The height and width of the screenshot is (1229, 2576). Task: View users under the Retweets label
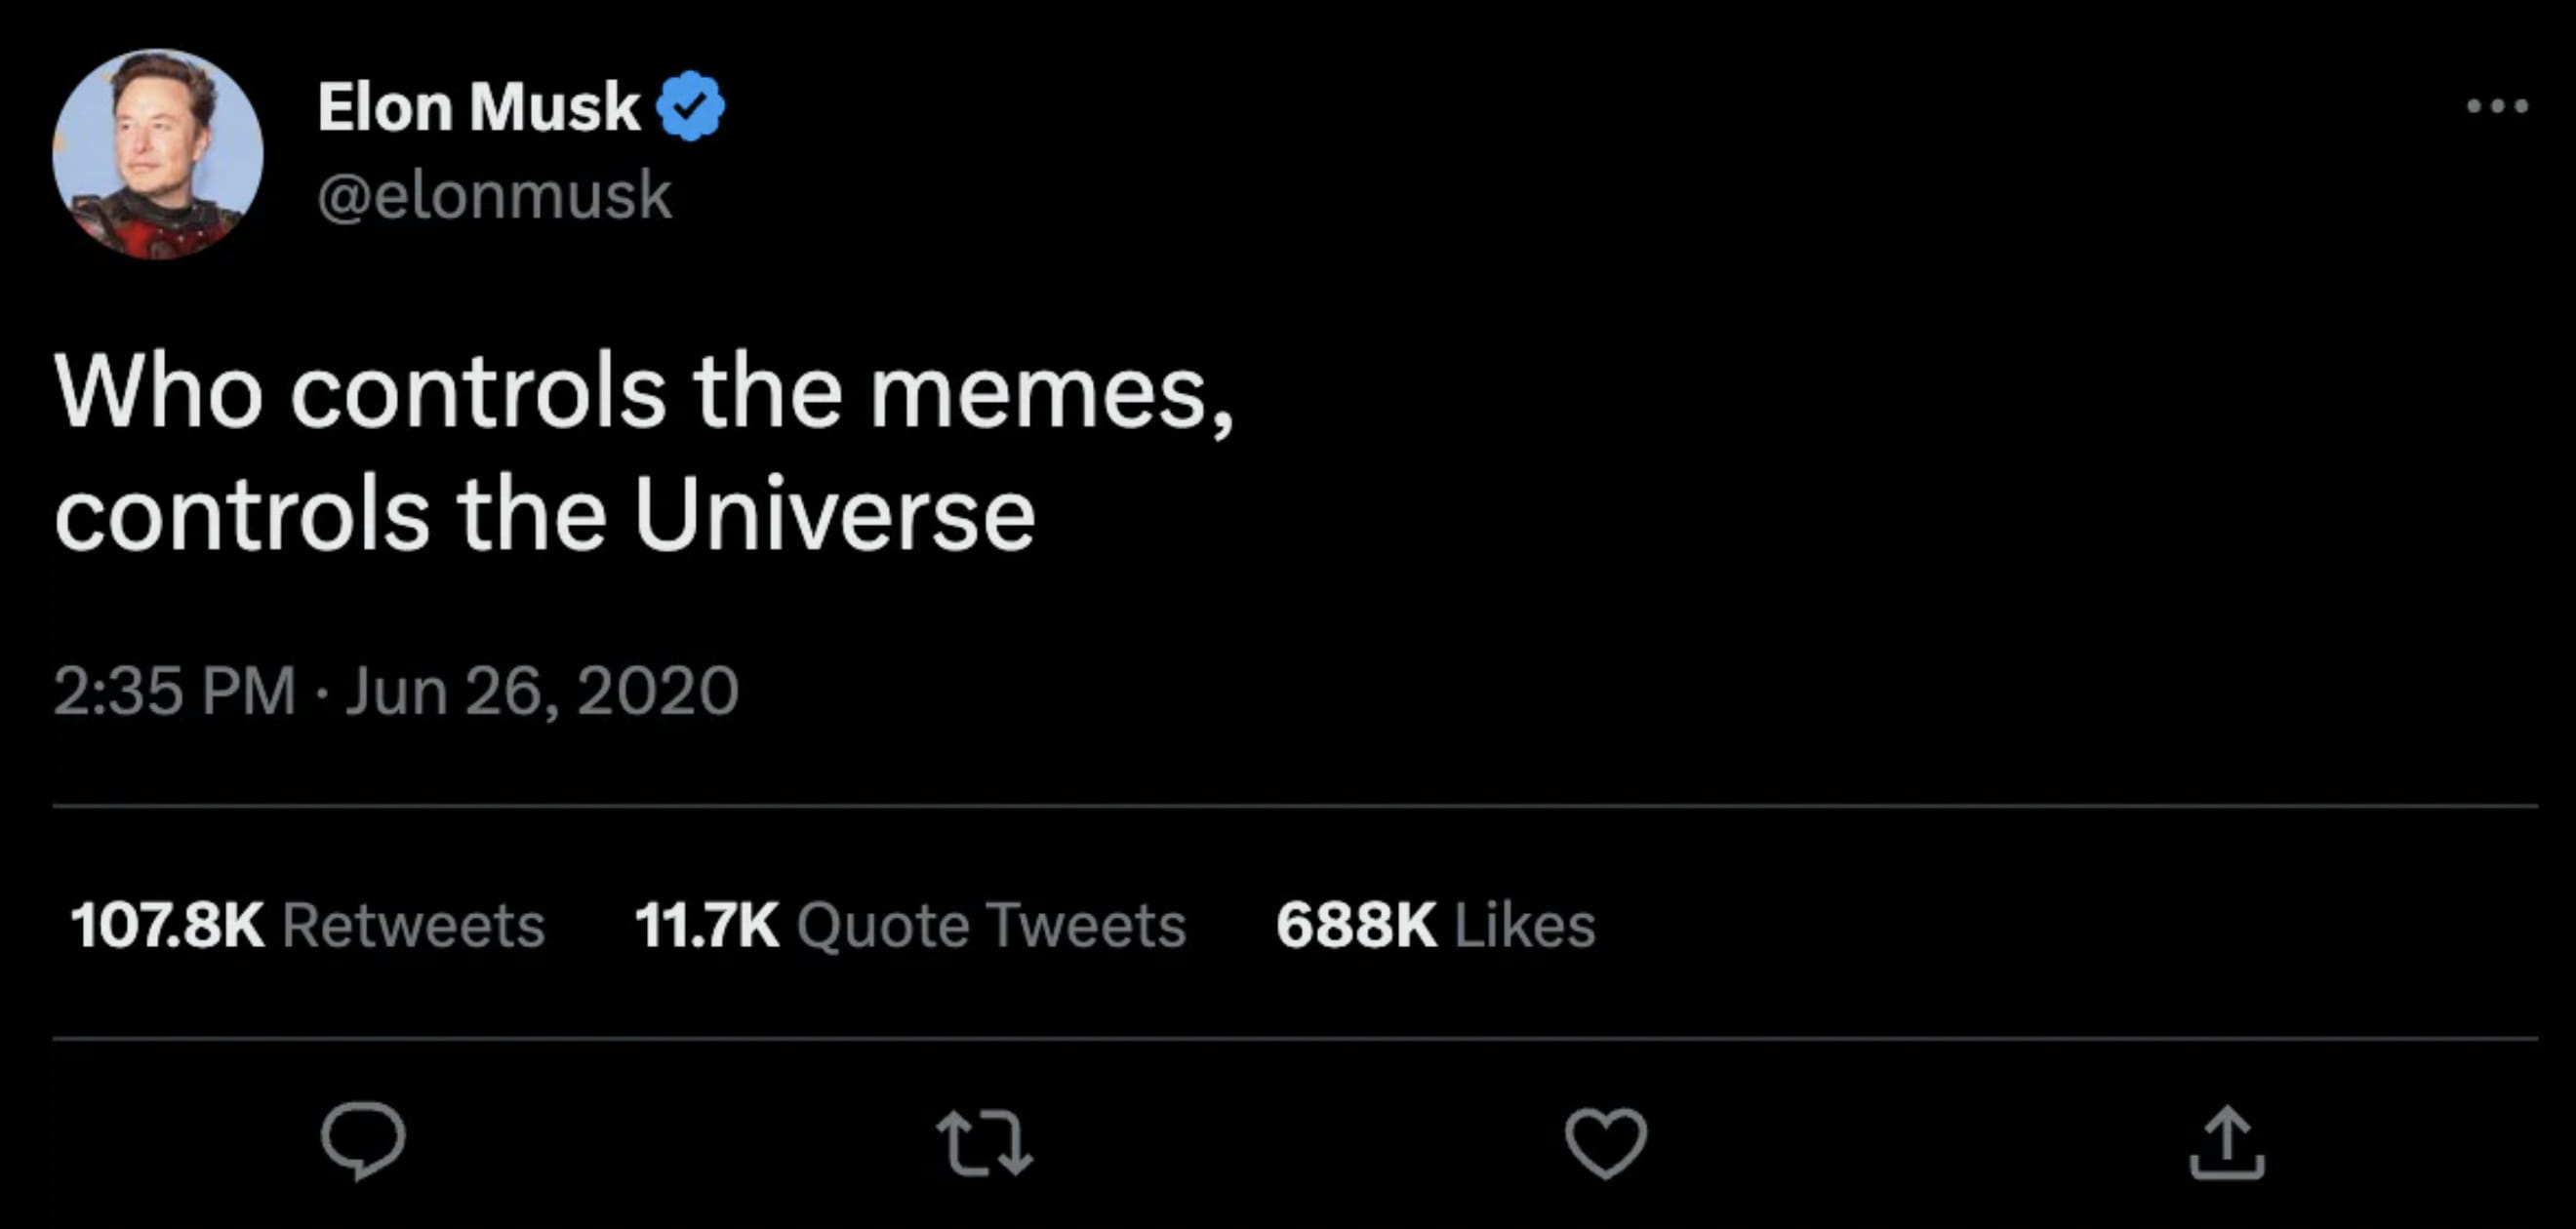click(x=413, y=924)
